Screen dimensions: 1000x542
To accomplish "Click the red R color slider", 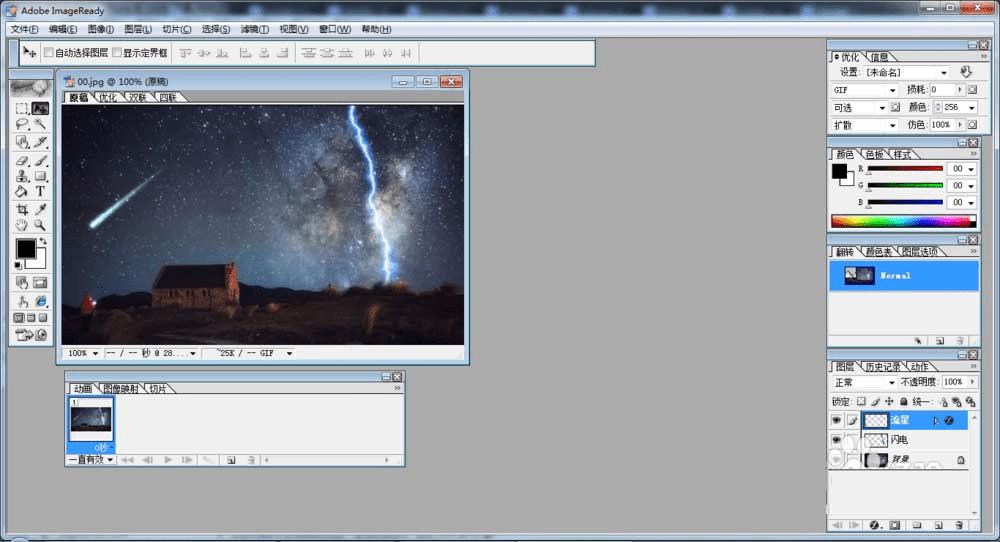I will 904,169.
